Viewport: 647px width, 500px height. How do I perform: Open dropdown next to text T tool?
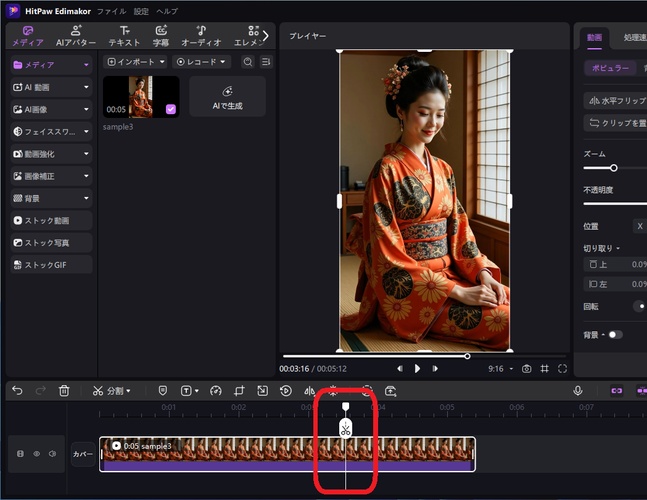[x=197, y=391]
